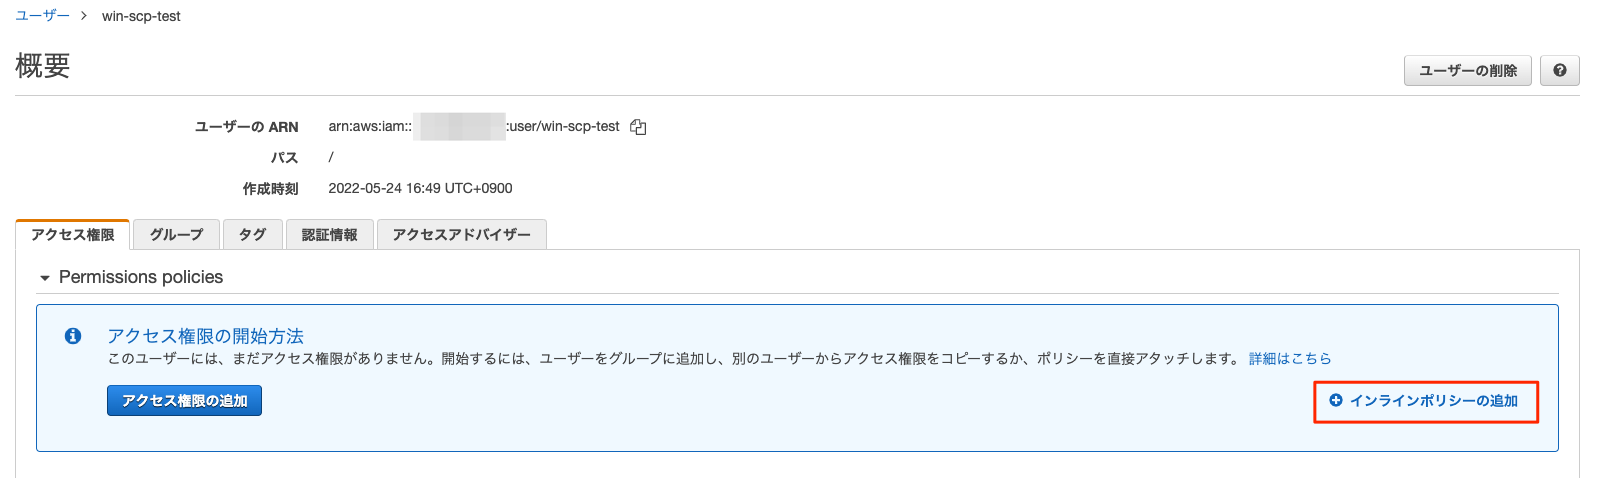
Task: Click the plus icon for インラインポリシーの追加
Action: pyautogui.click(x=1336, y=400)
